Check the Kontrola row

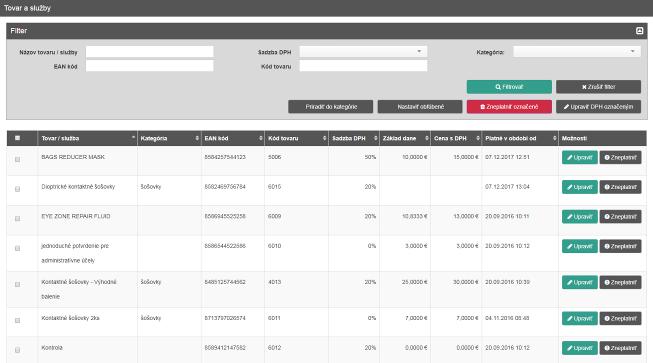pos(17,350)
